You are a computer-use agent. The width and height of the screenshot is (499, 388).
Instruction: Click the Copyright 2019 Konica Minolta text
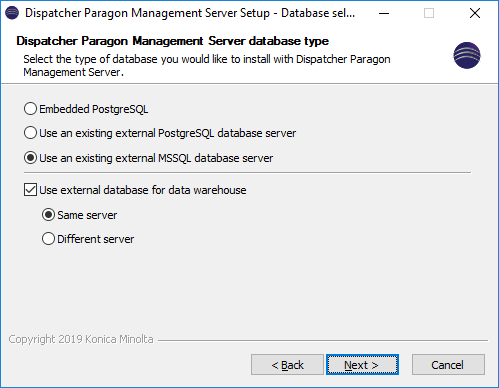(x=81, y=339)
